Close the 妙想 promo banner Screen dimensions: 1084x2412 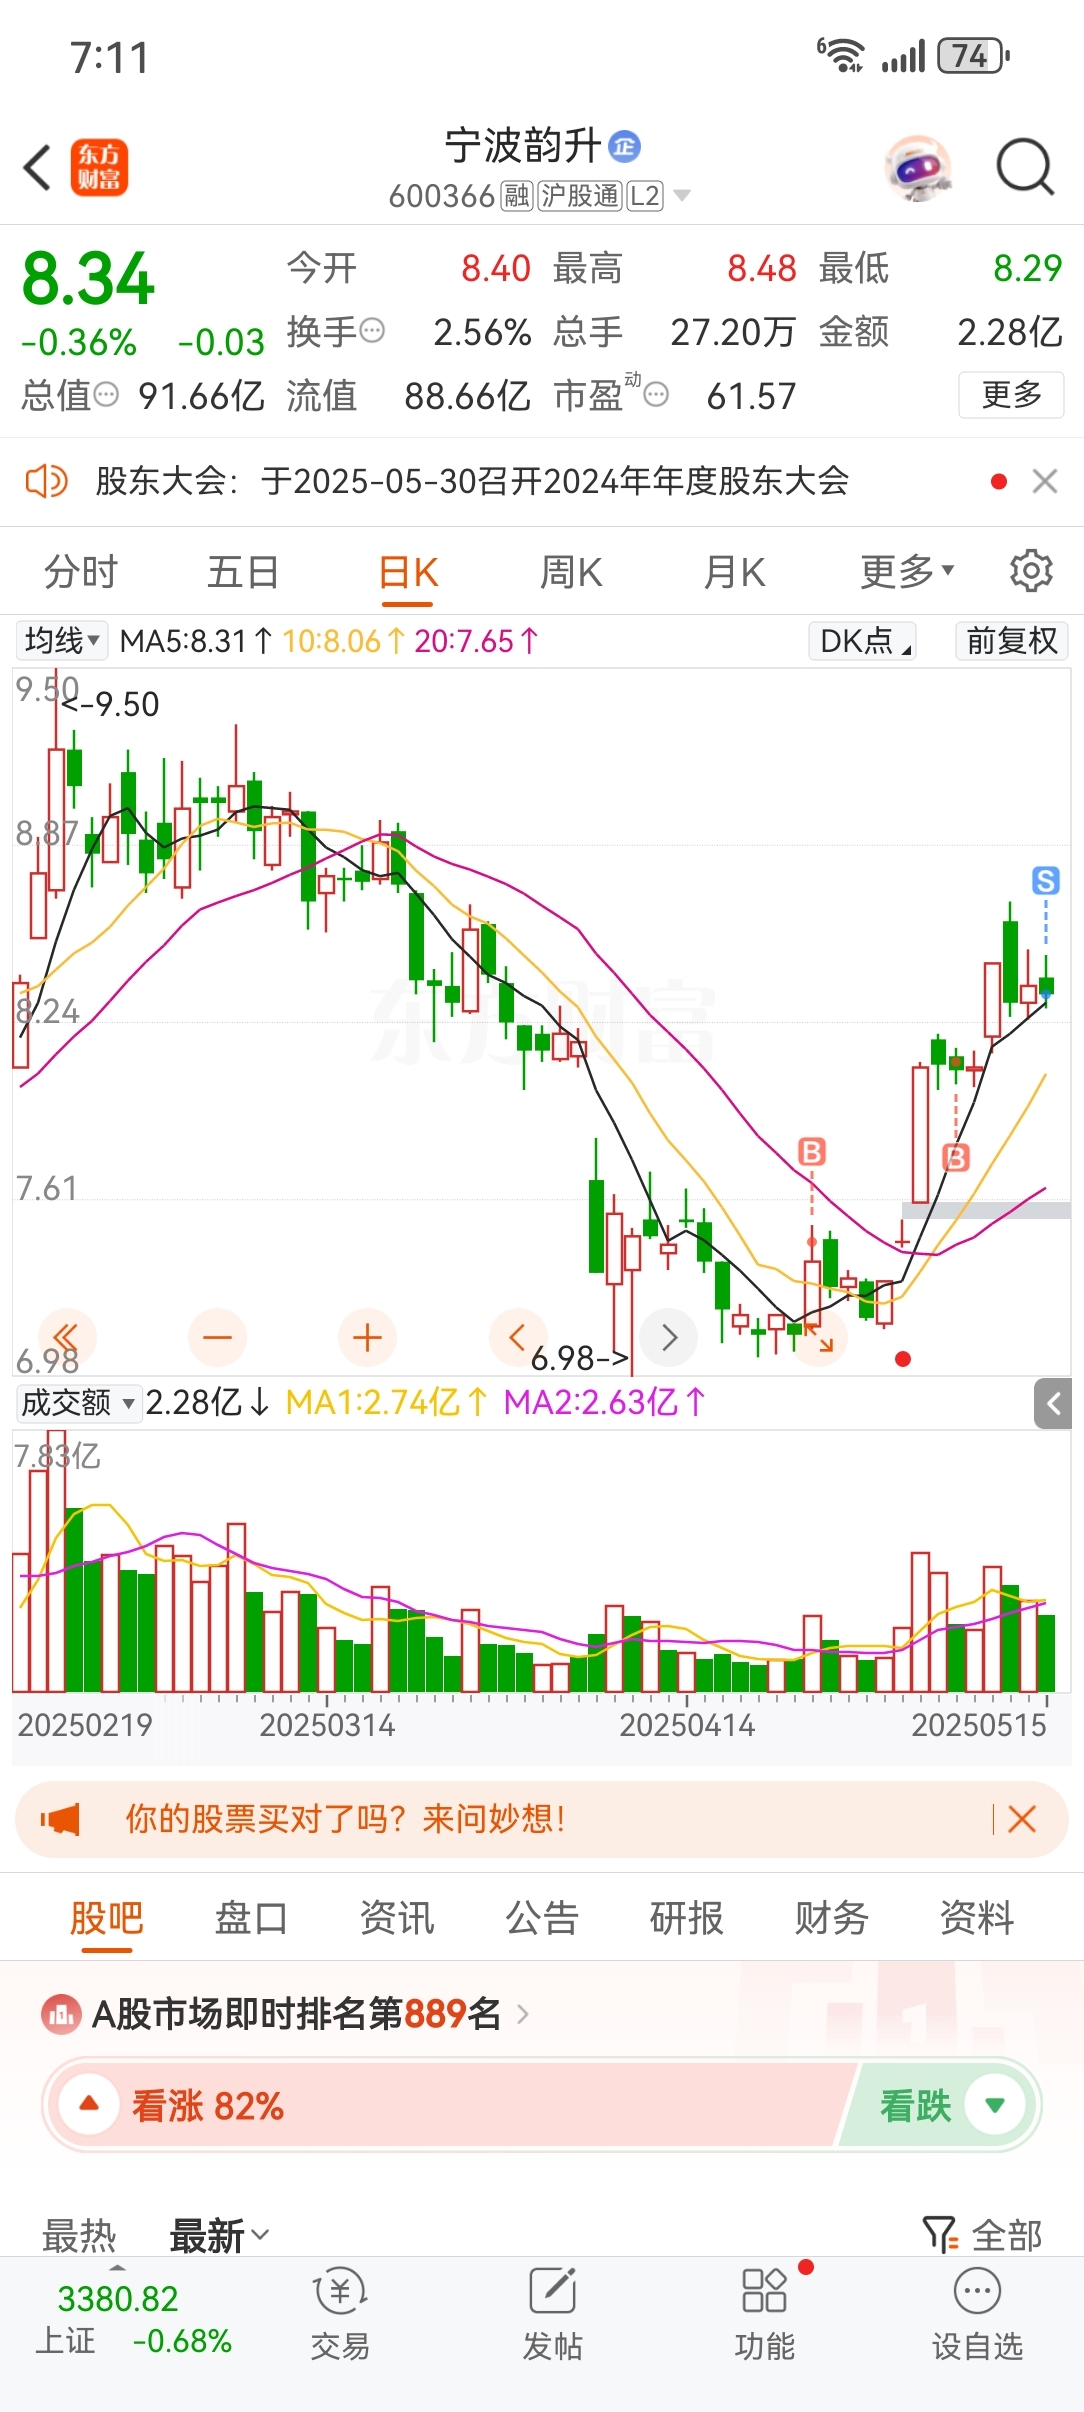pos(1022,1819)
